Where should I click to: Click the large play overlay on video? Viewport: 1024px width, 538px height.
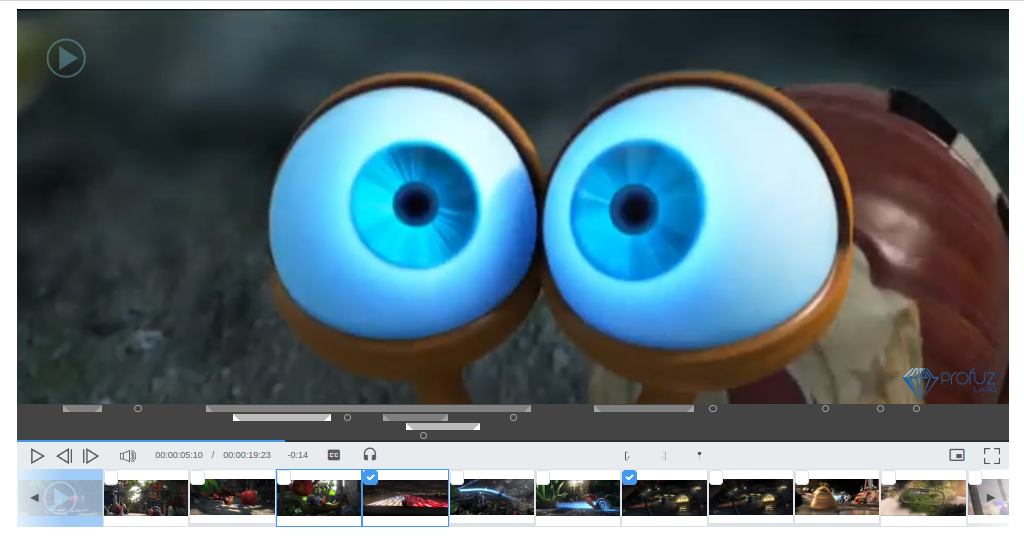[x=66, y=58]
